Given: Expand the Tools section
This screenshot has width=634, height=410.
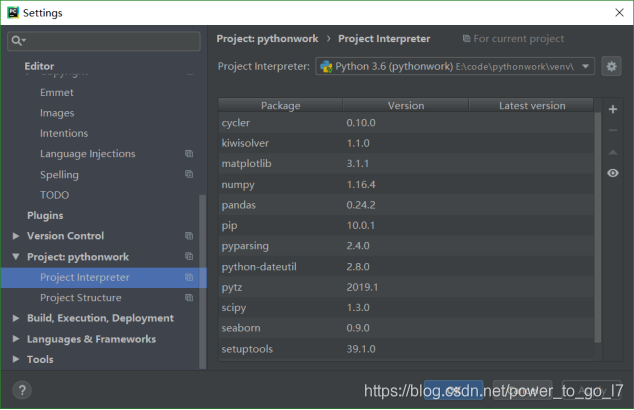Looking at the screenshot, I should click(x=16, y=359).
